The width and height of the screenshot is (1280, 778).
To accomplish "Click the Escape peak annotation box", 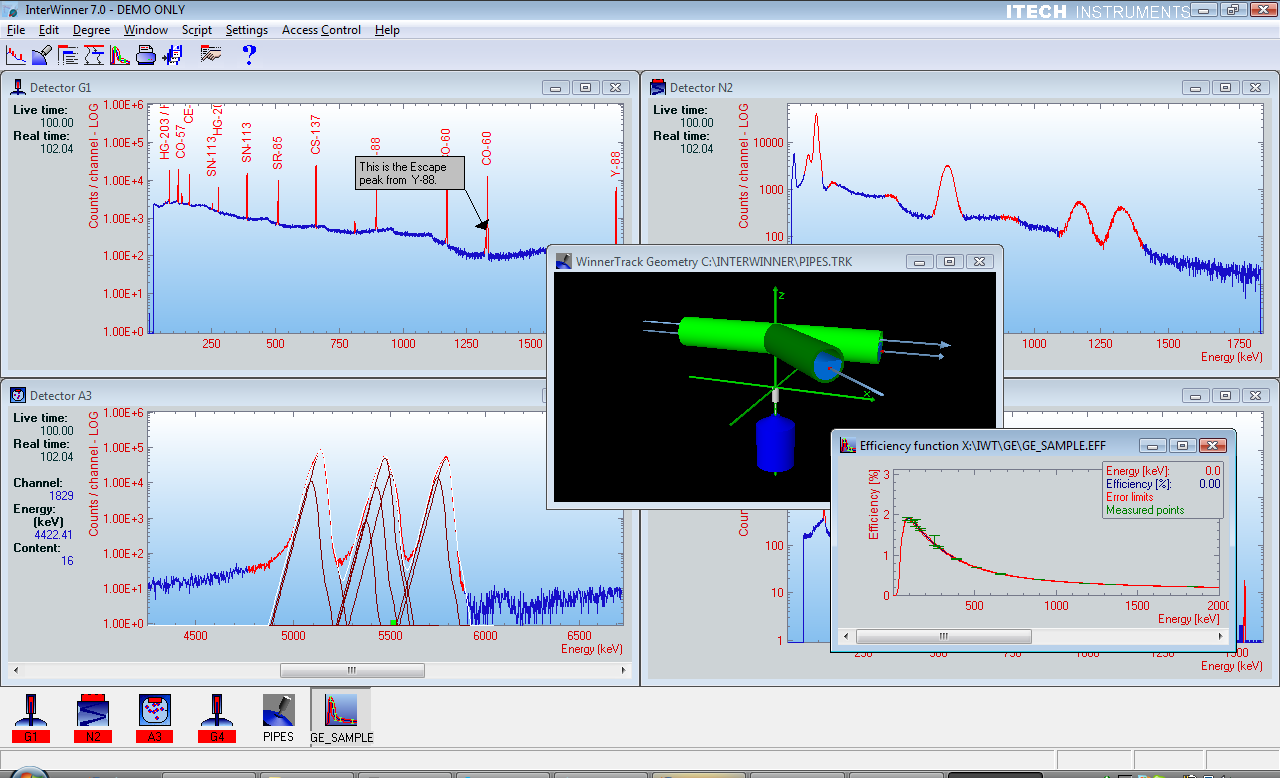I will [x=410, y=172].
